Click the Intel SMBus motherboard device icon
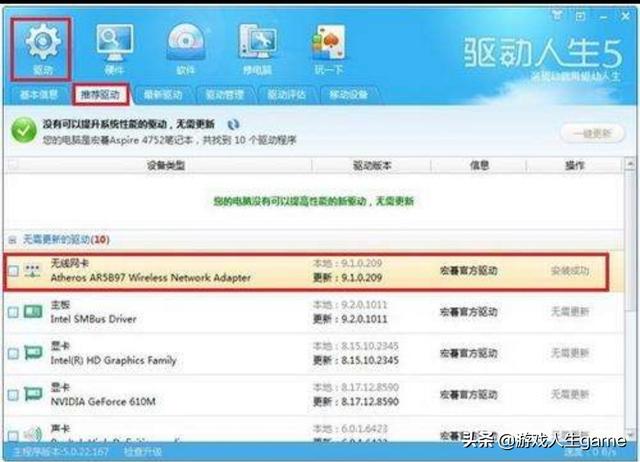This screenshot has width=640, height=462. [x=33, y=312]
